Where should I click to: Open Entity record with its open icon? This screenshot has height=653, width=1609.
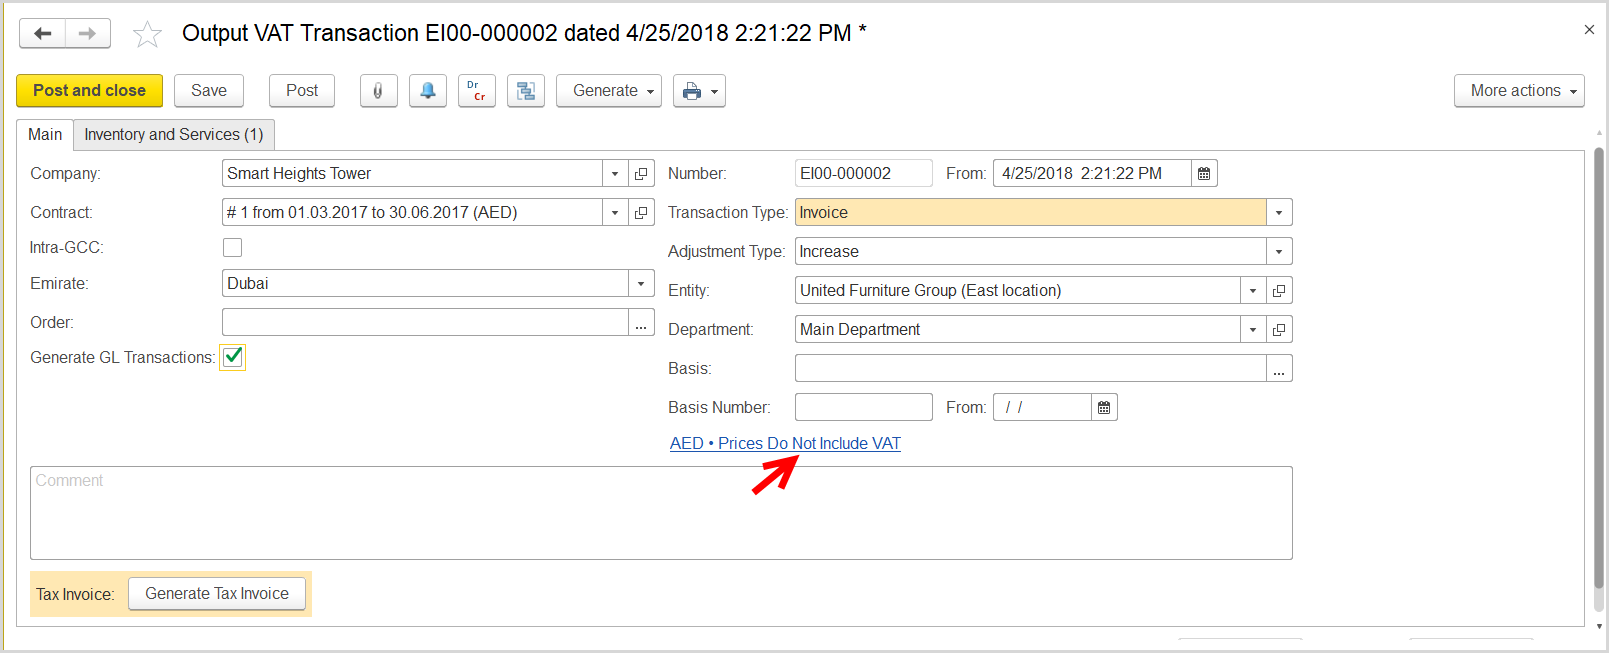point(1279,291)
